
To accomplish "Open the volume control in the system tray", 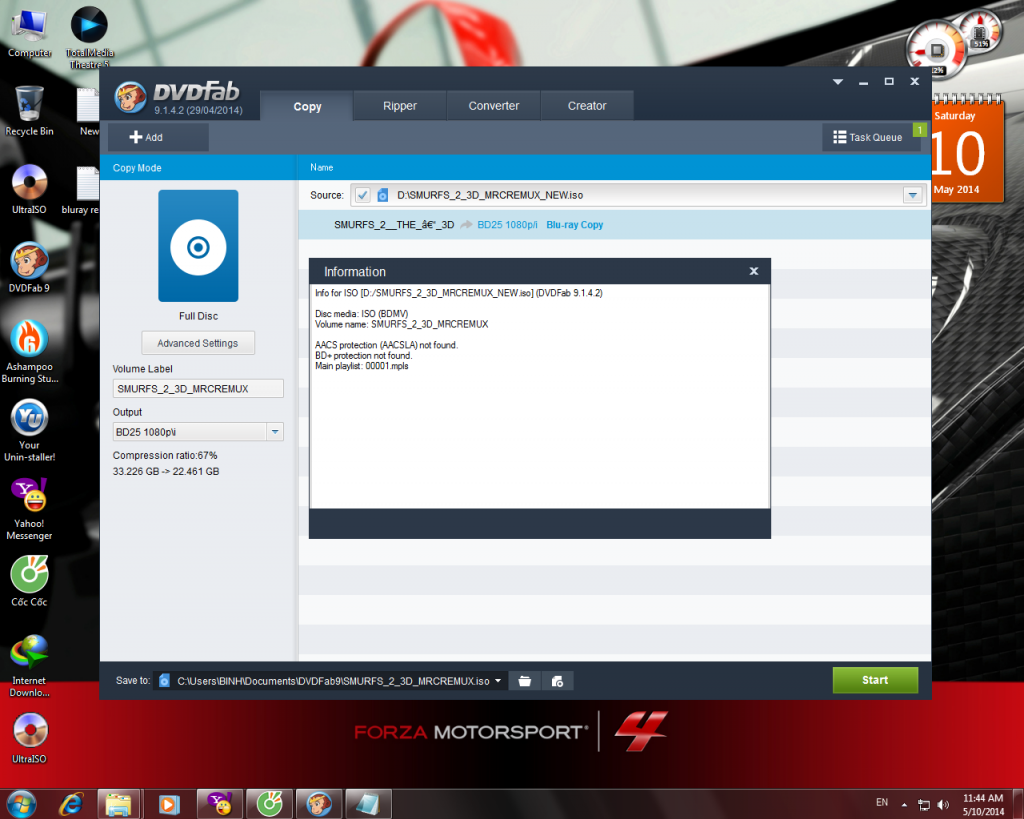I will [943, 805].
